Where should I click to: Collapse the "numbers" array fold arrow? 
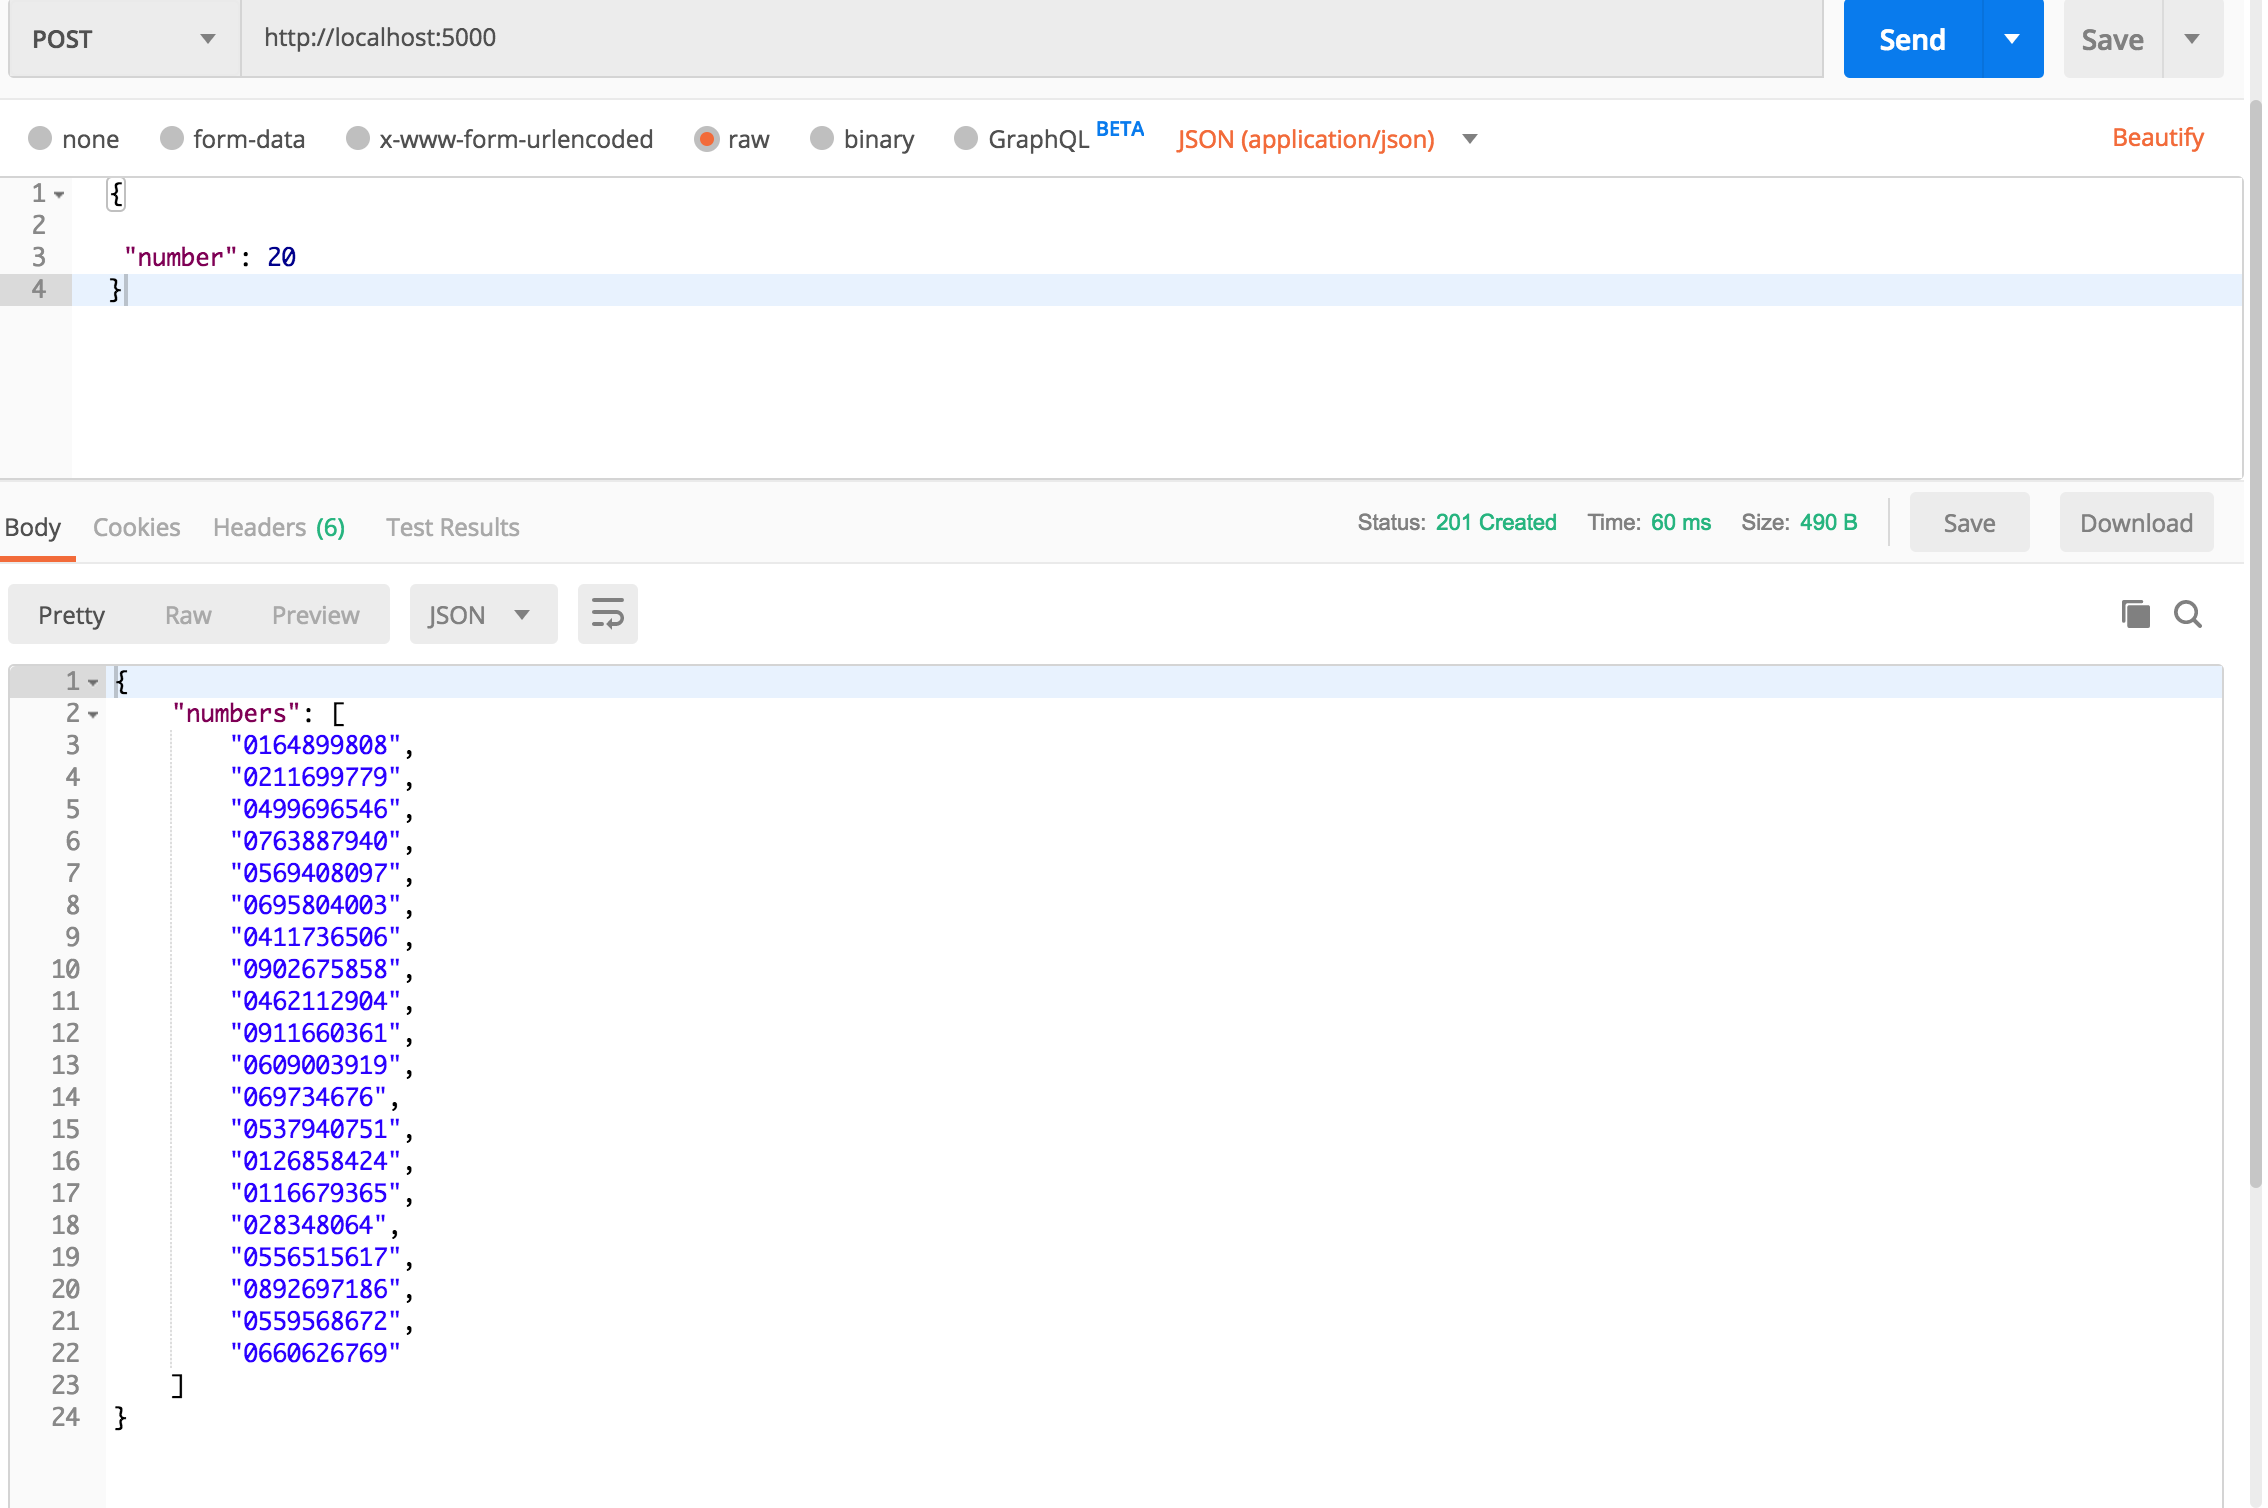coord(93,715)
